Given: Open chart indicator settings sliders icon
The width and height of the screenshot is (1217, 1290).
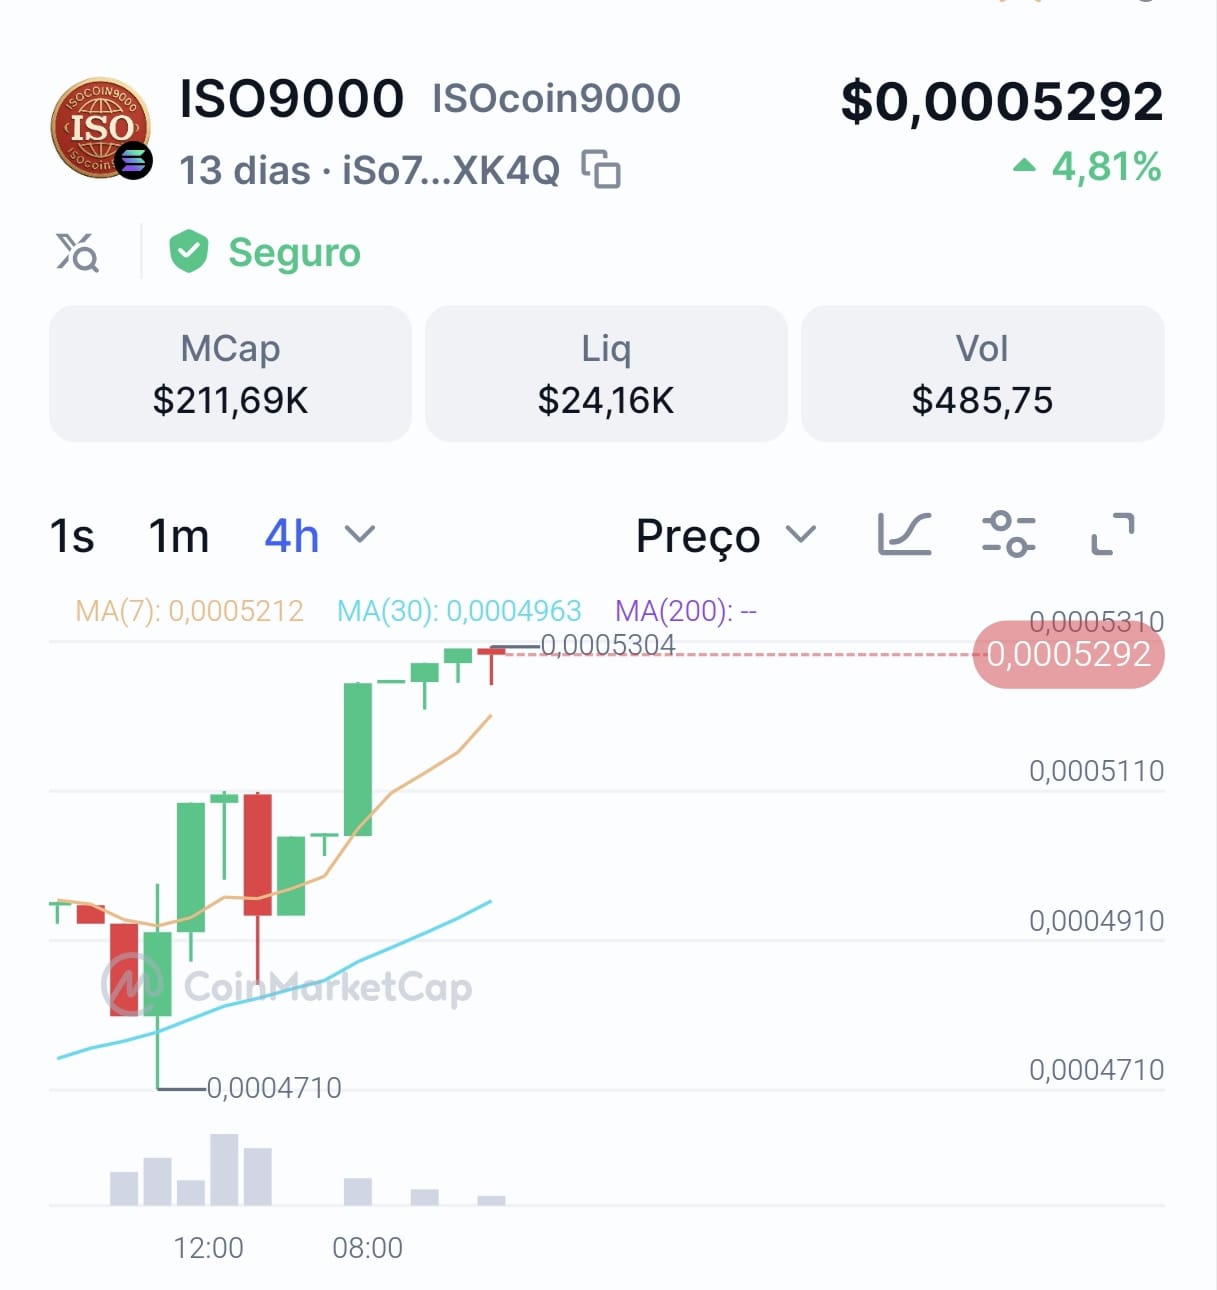Looking at the screenshot, I should (x=1008, y=534).
